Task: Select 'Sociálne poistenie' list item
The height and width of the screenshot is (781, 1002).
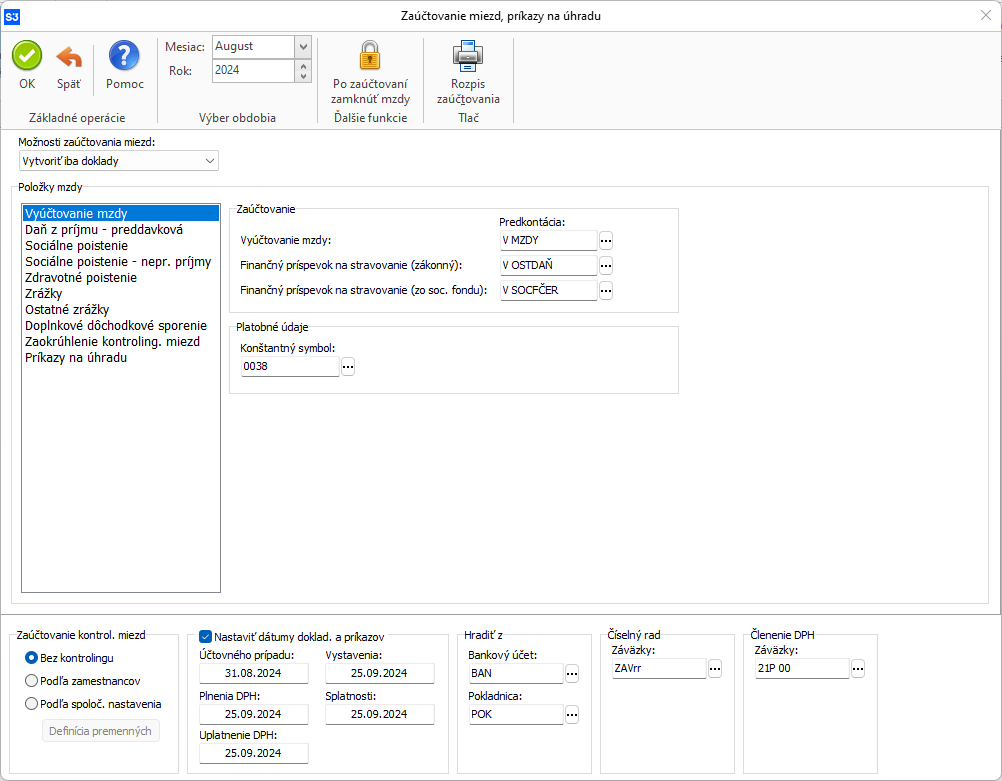Action: pyautogui.click(x=121, y=245)
